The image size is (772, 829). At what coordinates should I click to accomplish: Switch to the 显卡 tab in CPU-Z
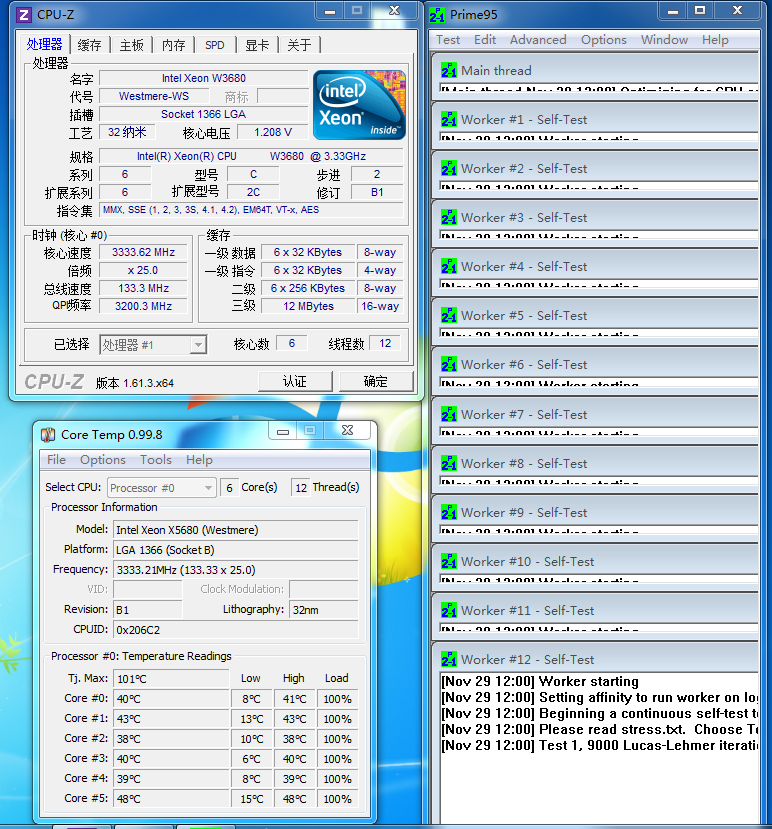(258, 45)
